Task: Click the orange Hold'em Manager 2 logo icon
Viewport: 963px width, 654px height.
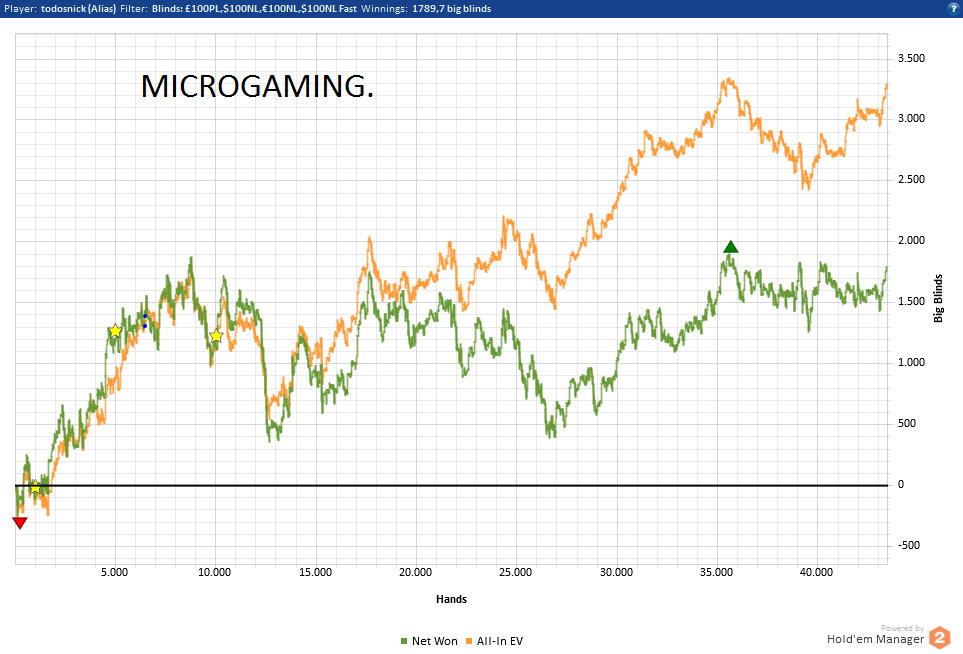Action: (x=940, y=638)
